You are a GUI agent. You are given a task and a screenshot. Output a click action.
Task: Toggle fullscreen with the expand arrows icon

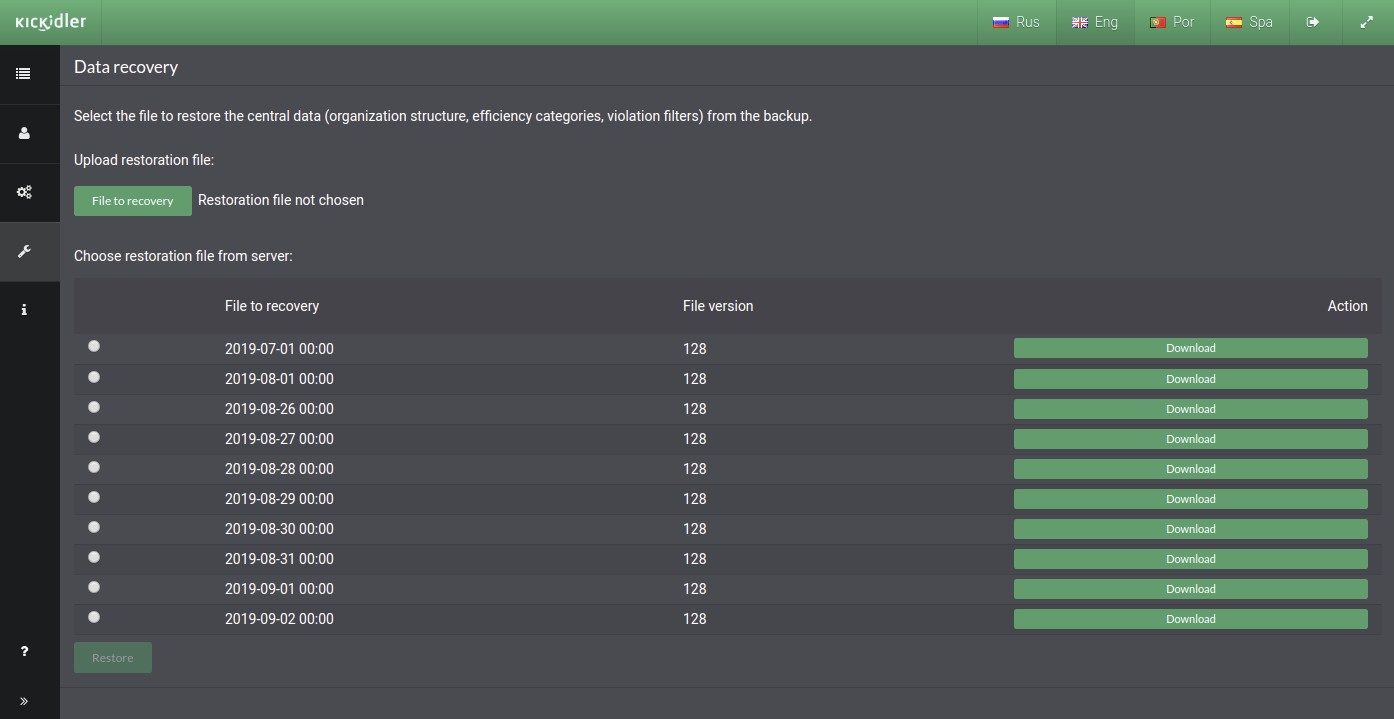pos(1366,22)
